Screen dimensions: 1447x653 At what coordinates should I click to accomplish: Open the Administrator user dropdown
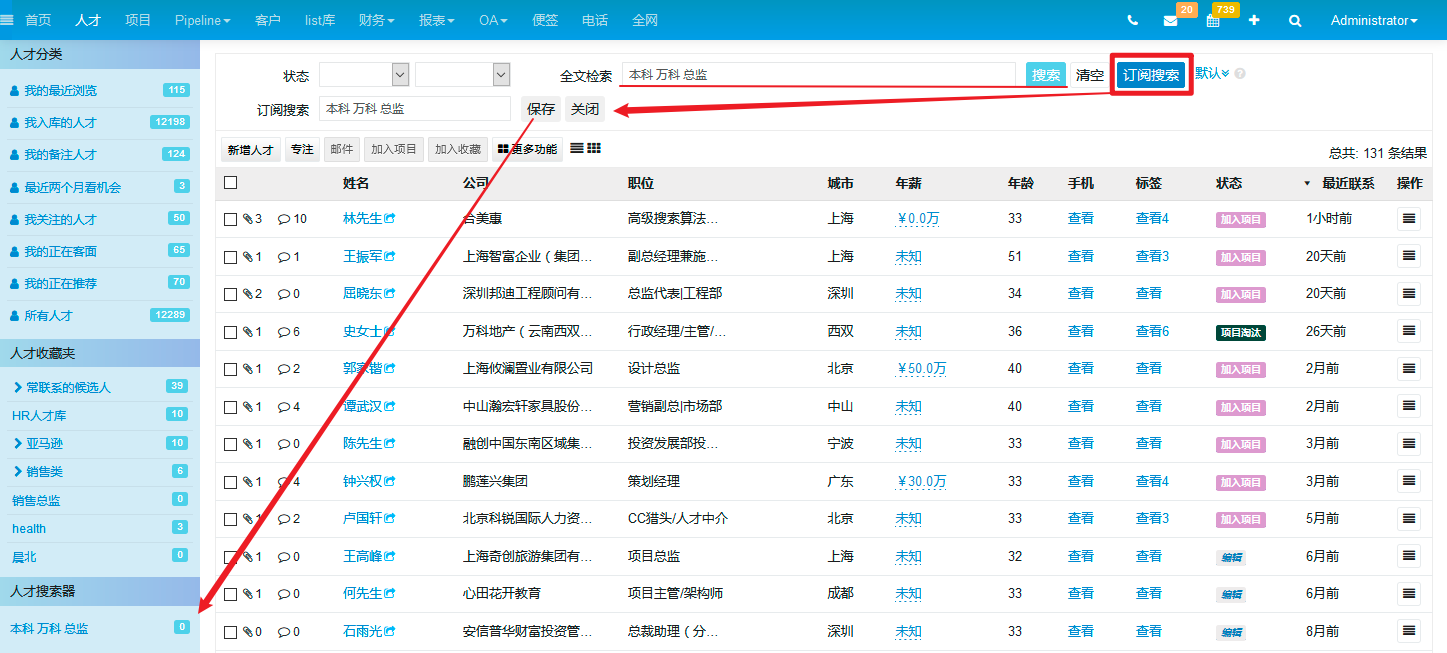click(1374, 20)
